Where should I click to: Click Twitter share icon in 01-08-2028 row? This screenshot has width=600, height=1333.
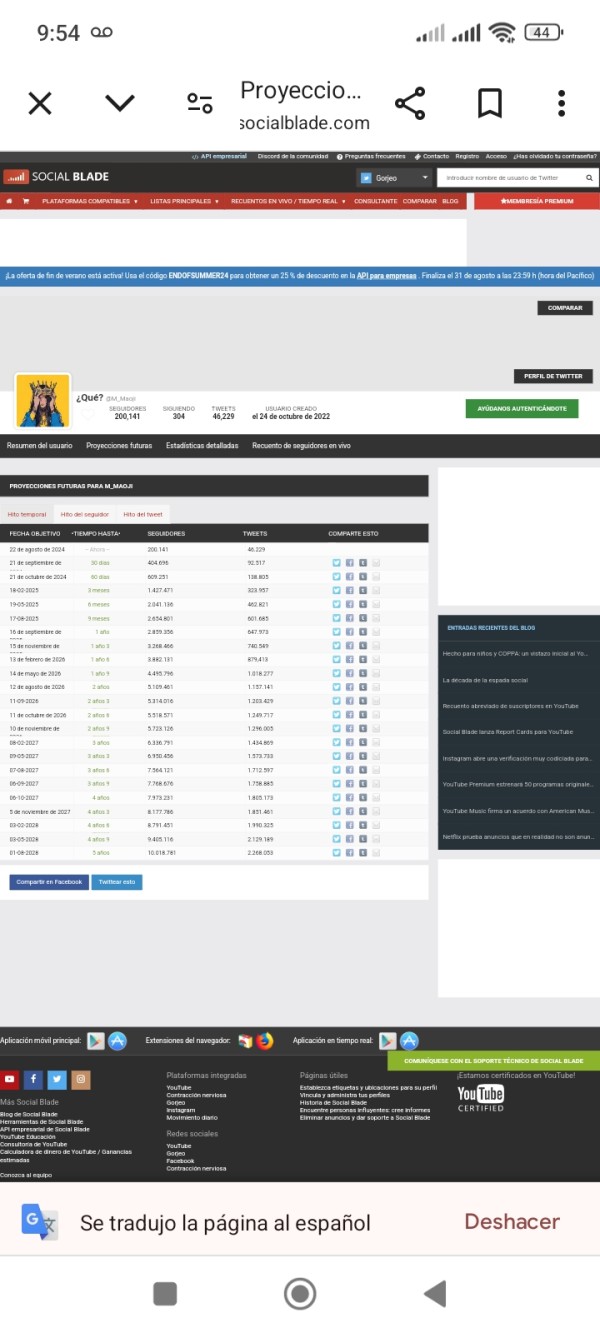pos(337,853)
